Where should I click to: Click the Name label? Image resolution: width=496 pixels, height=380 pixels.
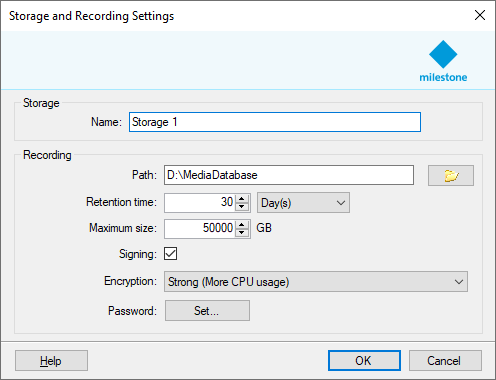pyautogui.click(x=106, y=122)
